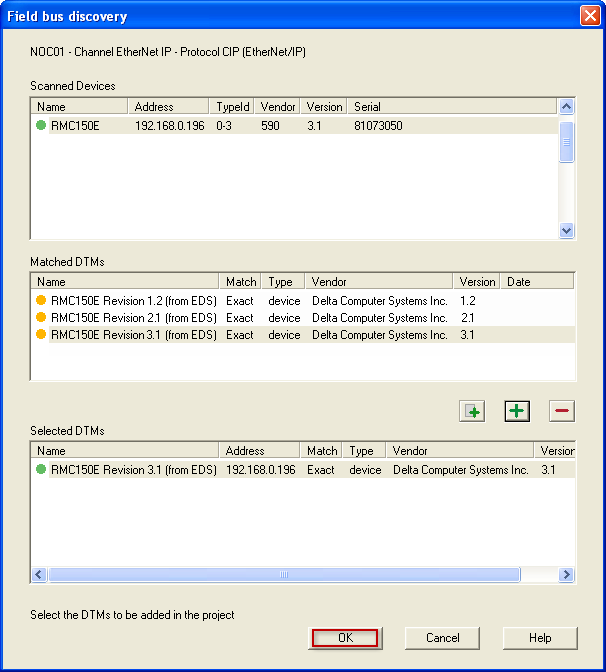The width and height of the screenshot is (606, 672).
Task: Click Version header in Scanned Devices
Action: (324, 107)
